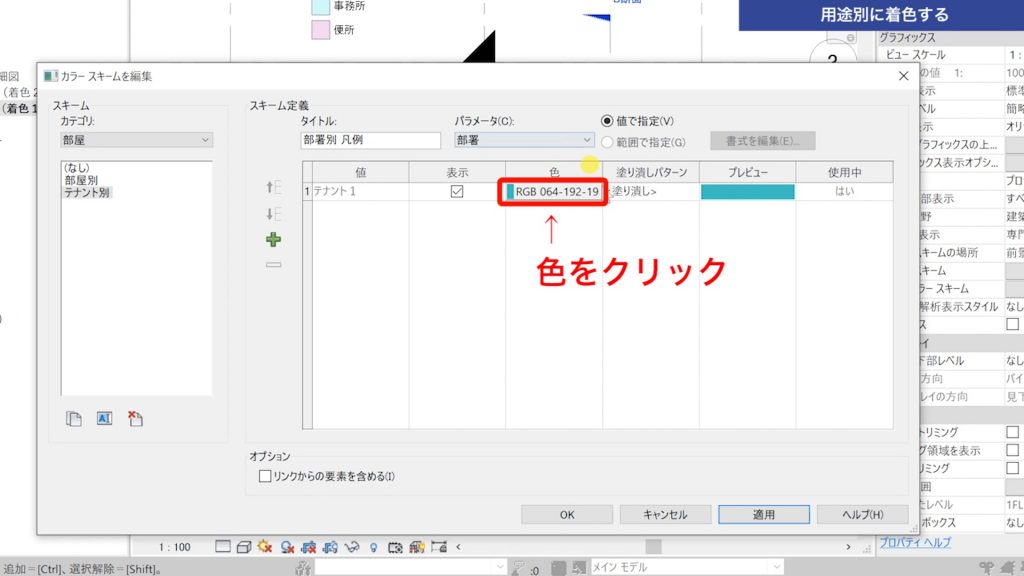This screenshot has width=1024, height=576.
Task: Click the OK button
Action: click(x=566, y=514)
